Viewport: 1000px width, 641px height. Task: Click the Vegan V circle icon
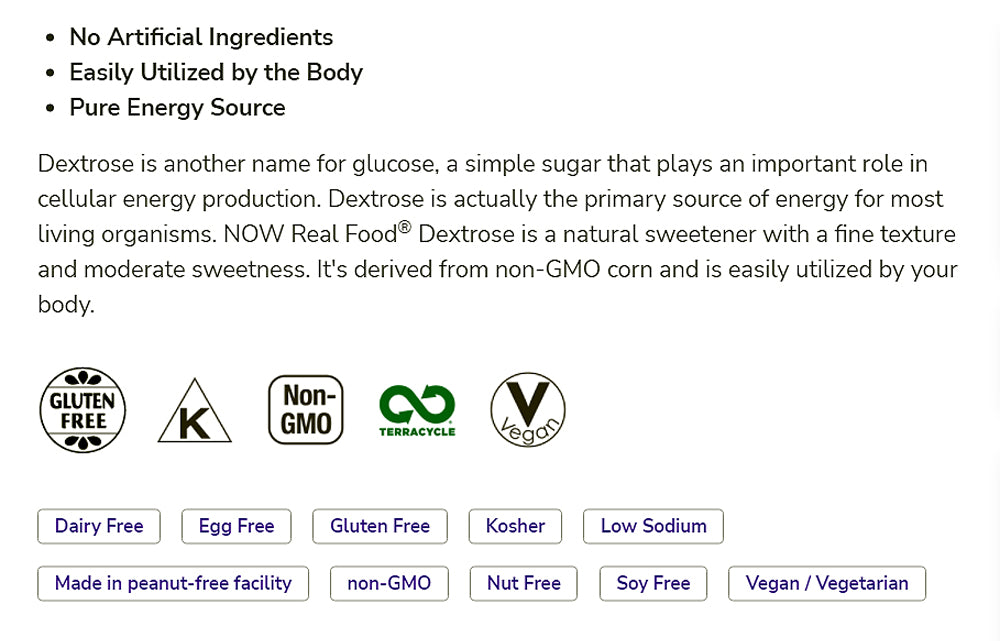tap(527, 410)
